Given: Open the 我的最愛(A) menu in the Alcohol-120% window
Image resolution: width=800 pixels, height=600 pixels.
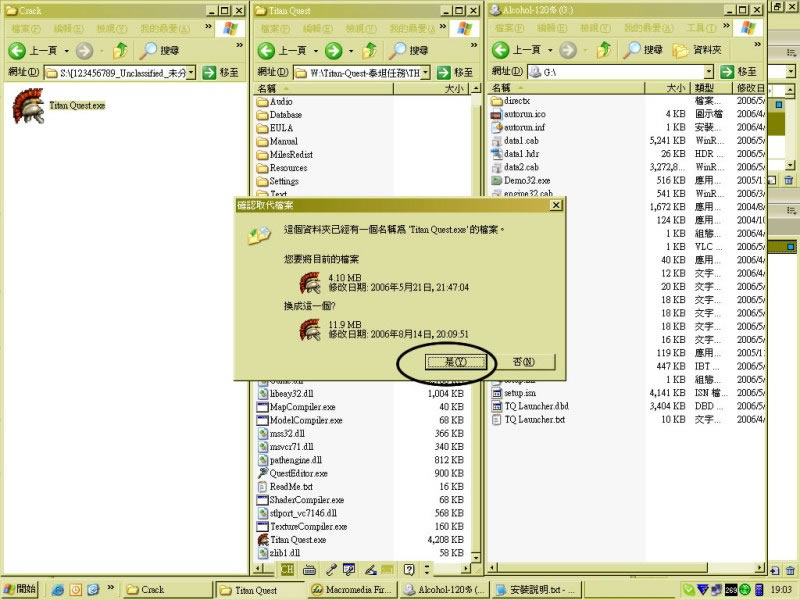Looking at the screenshot, I should 648,28.
